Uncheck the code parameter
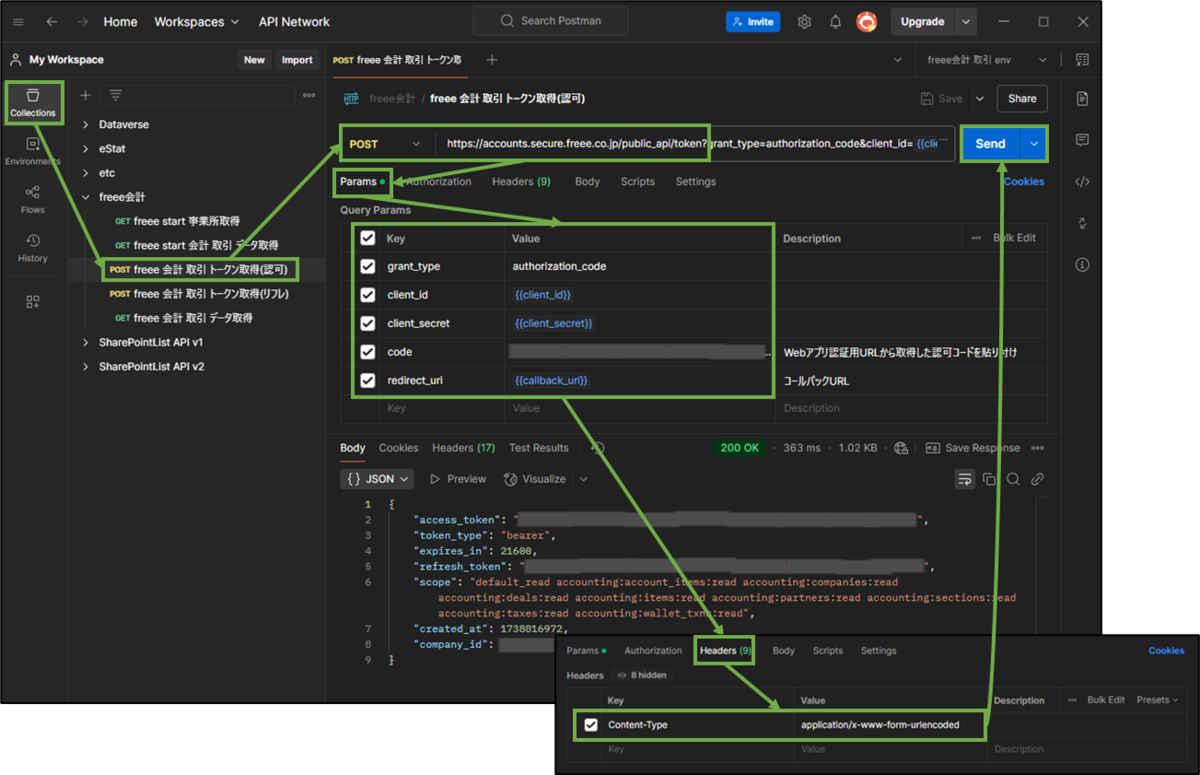This screenshot has height=775, width=1200. (x=367, y=352)
